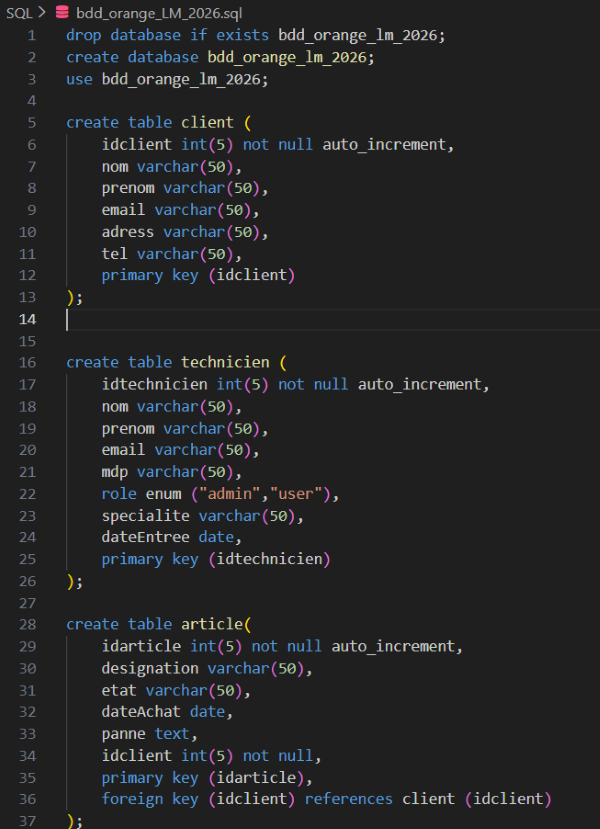Click line number 36 in the gutter
600x829 pixels.
click(27, 799)
